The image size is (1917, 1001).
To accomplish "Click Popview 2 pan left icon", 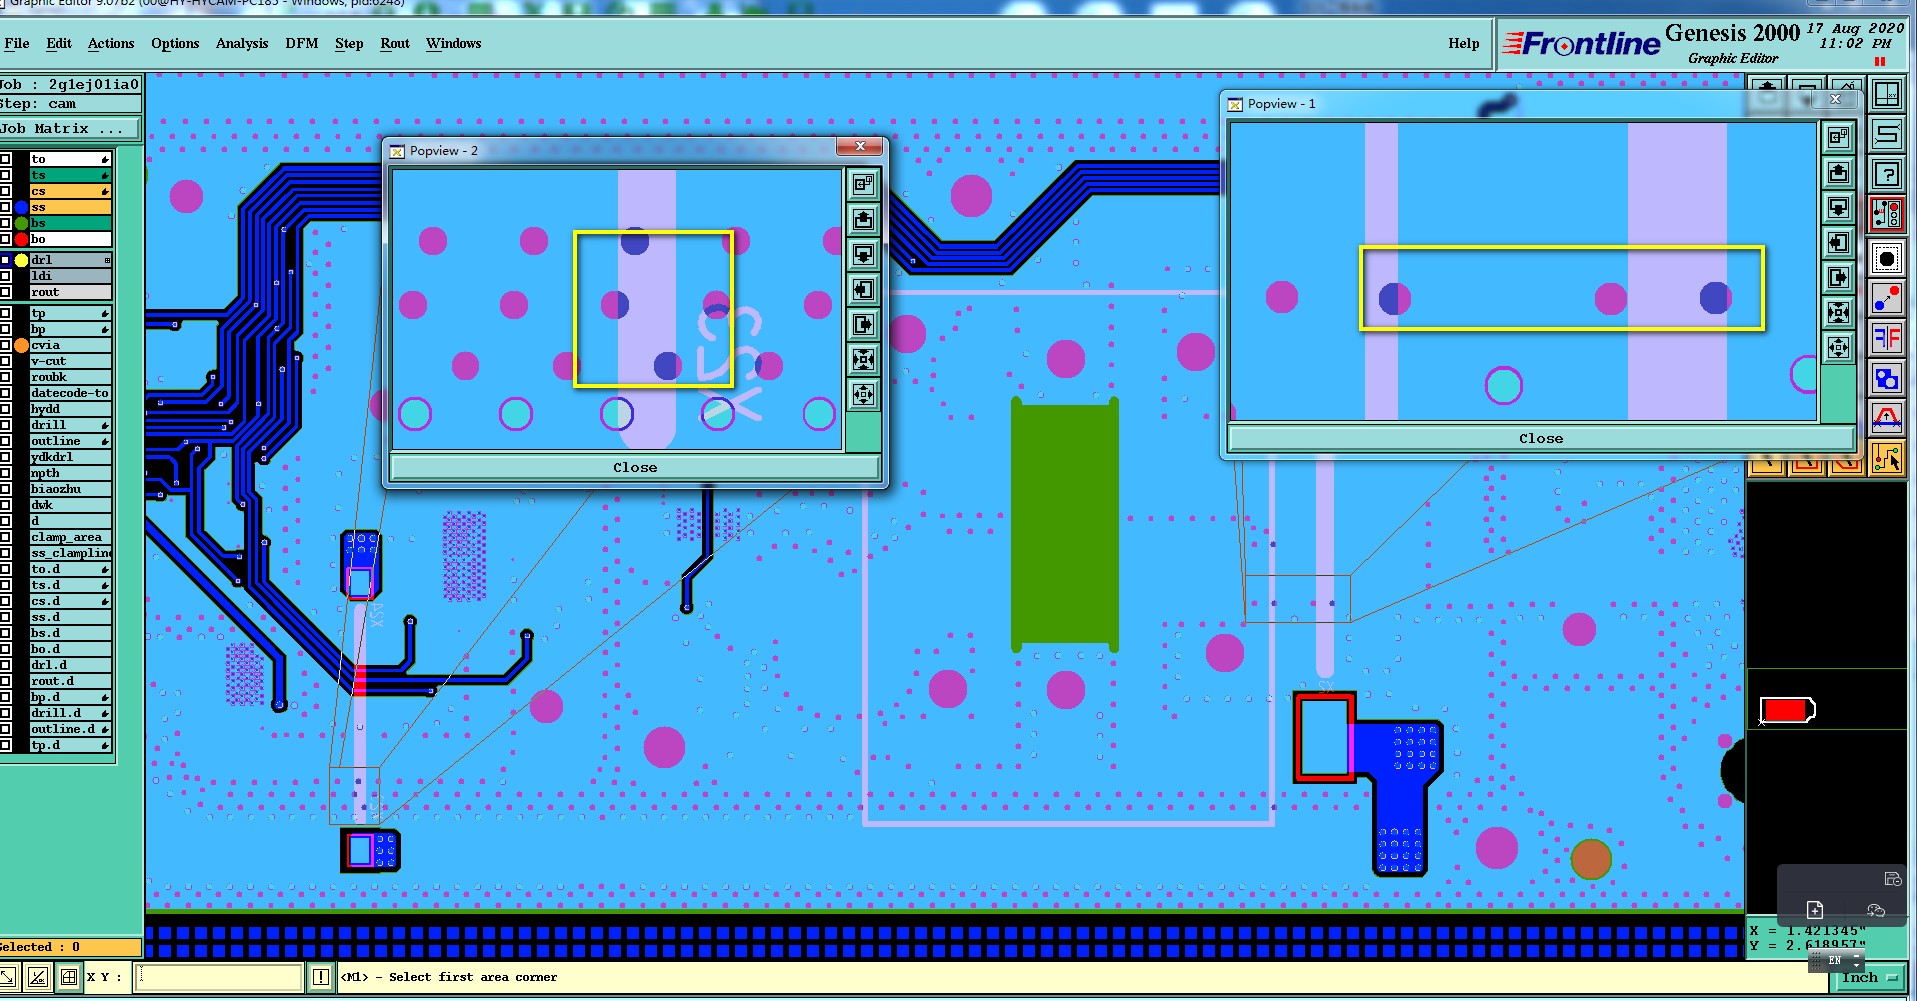I will click(x=864, y=289).
